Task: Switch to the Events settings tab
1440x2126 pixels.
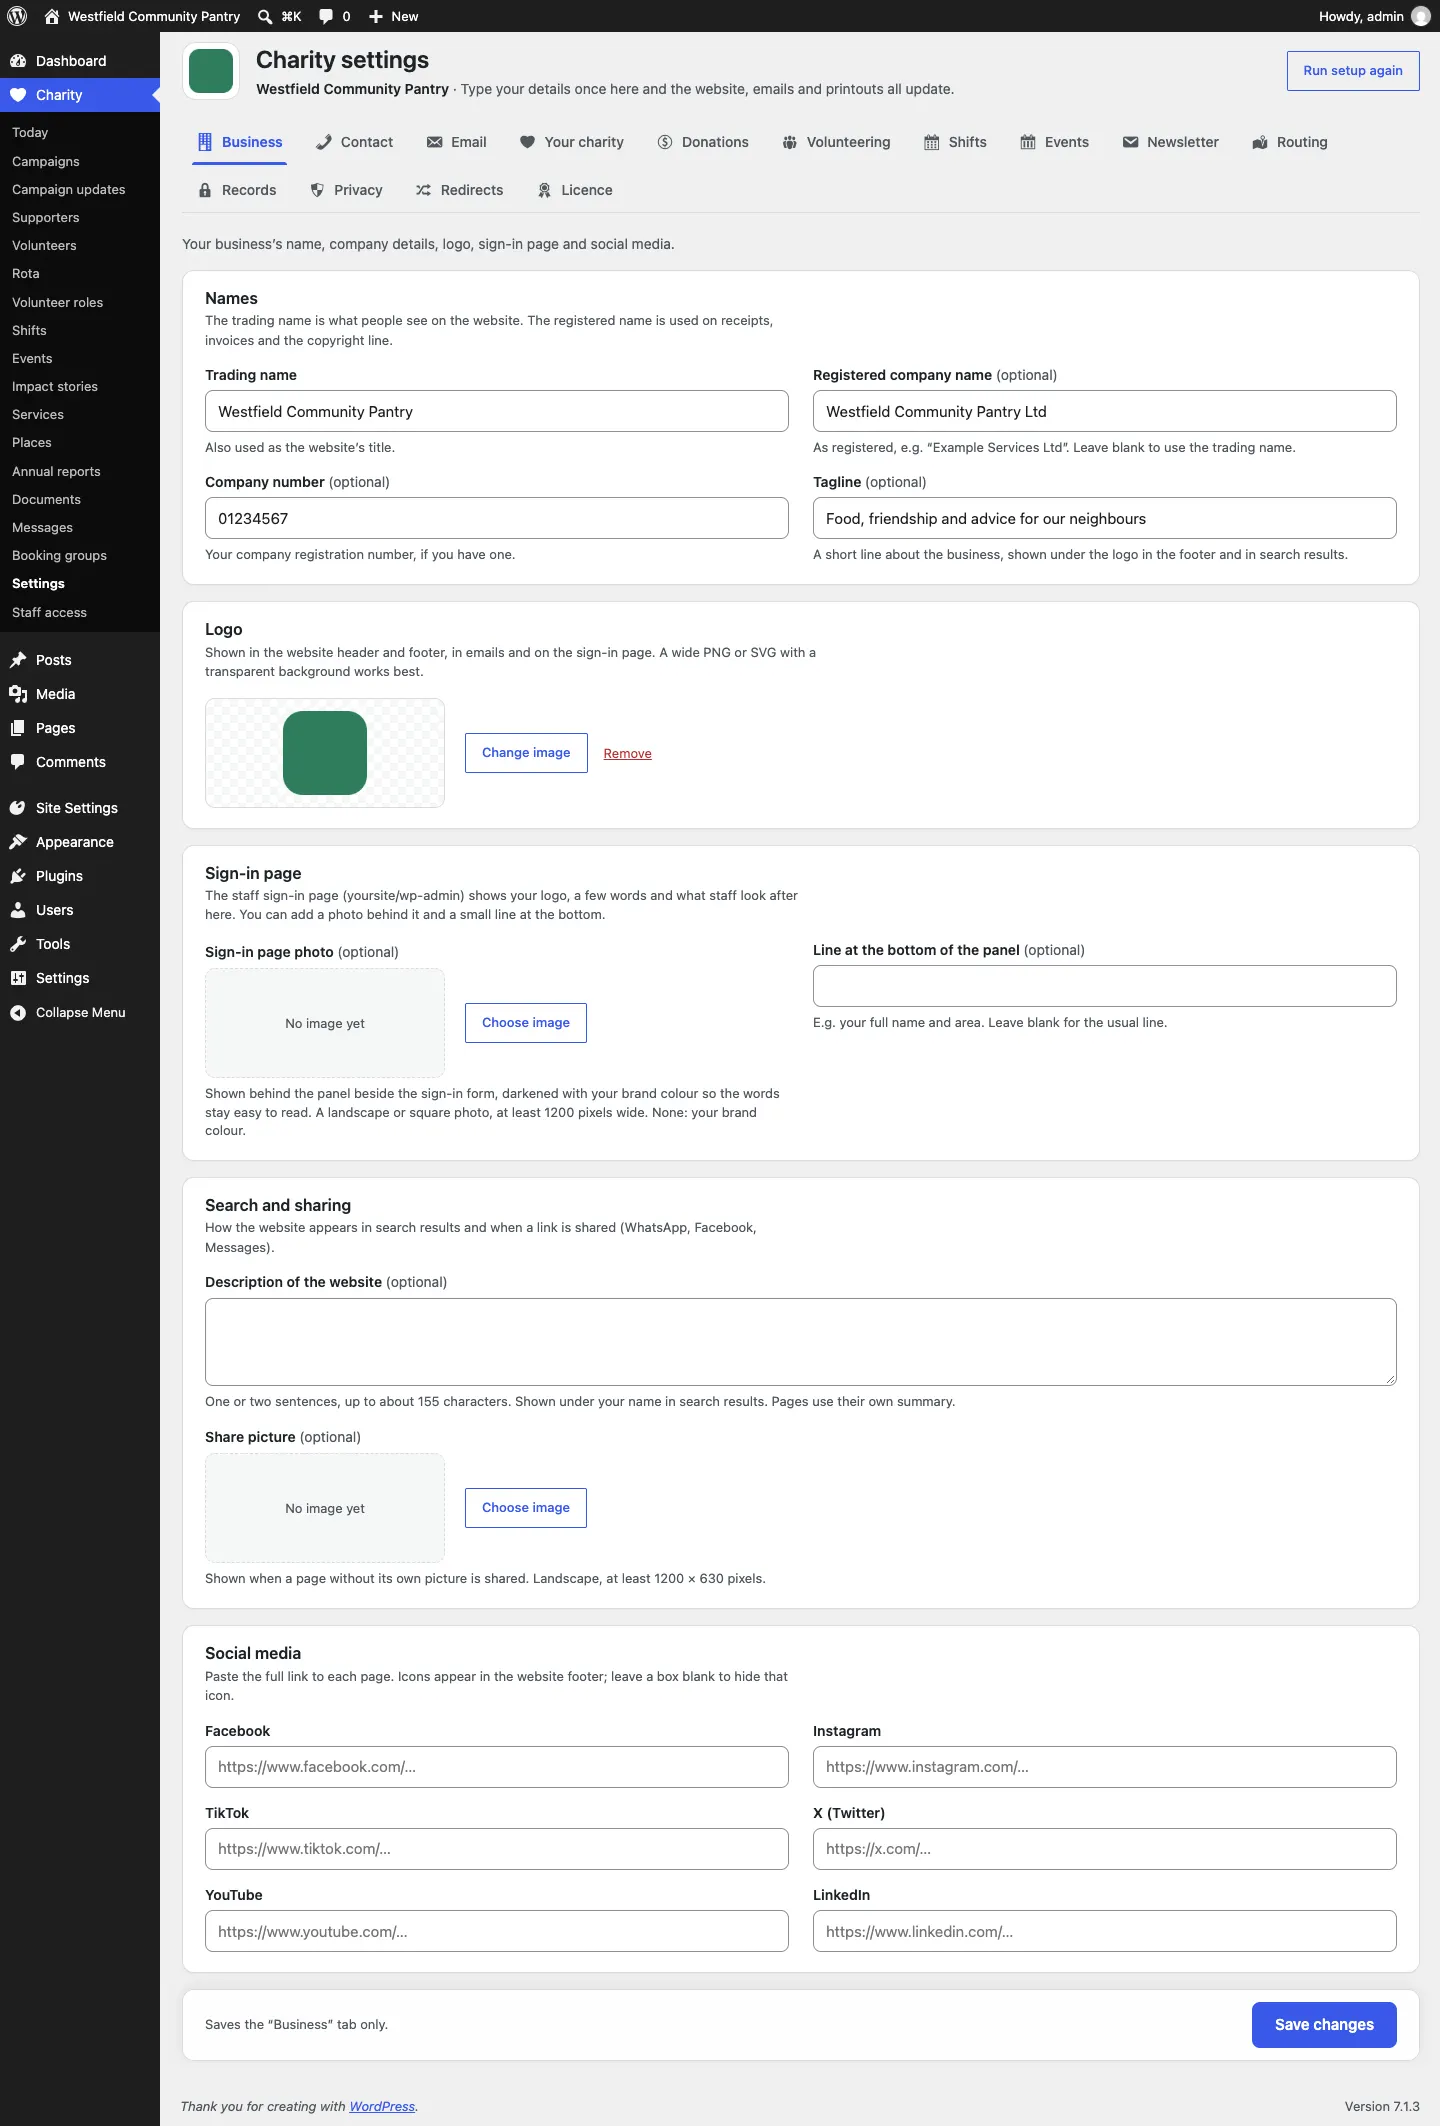Action: (x=1055, y=142)
